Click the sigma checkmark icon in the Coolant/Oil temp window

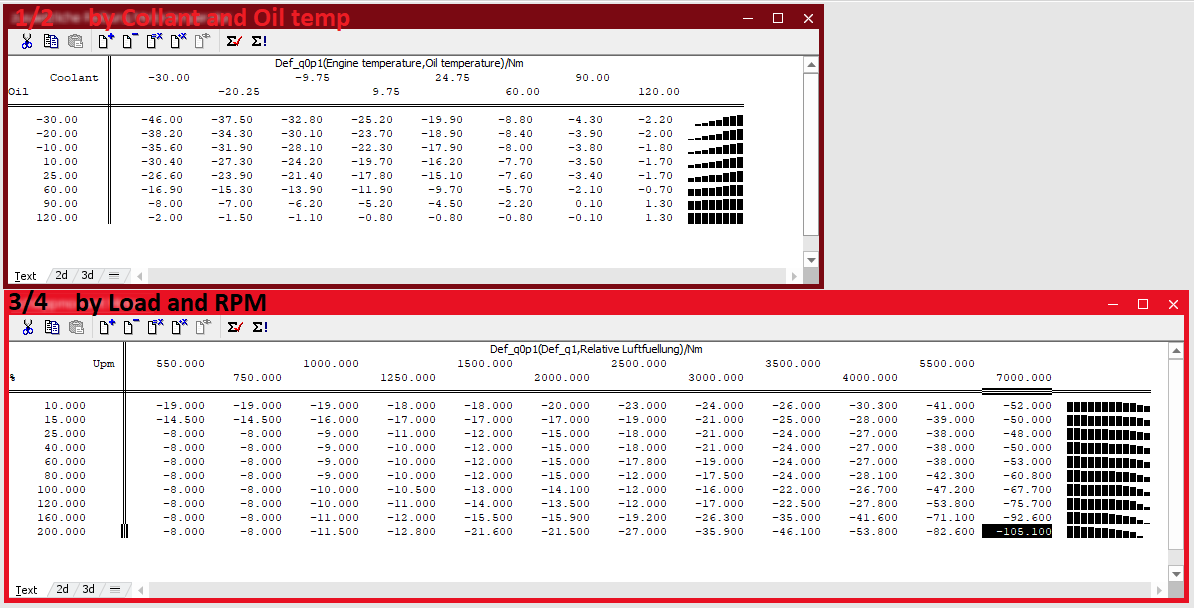click(234, 41)
